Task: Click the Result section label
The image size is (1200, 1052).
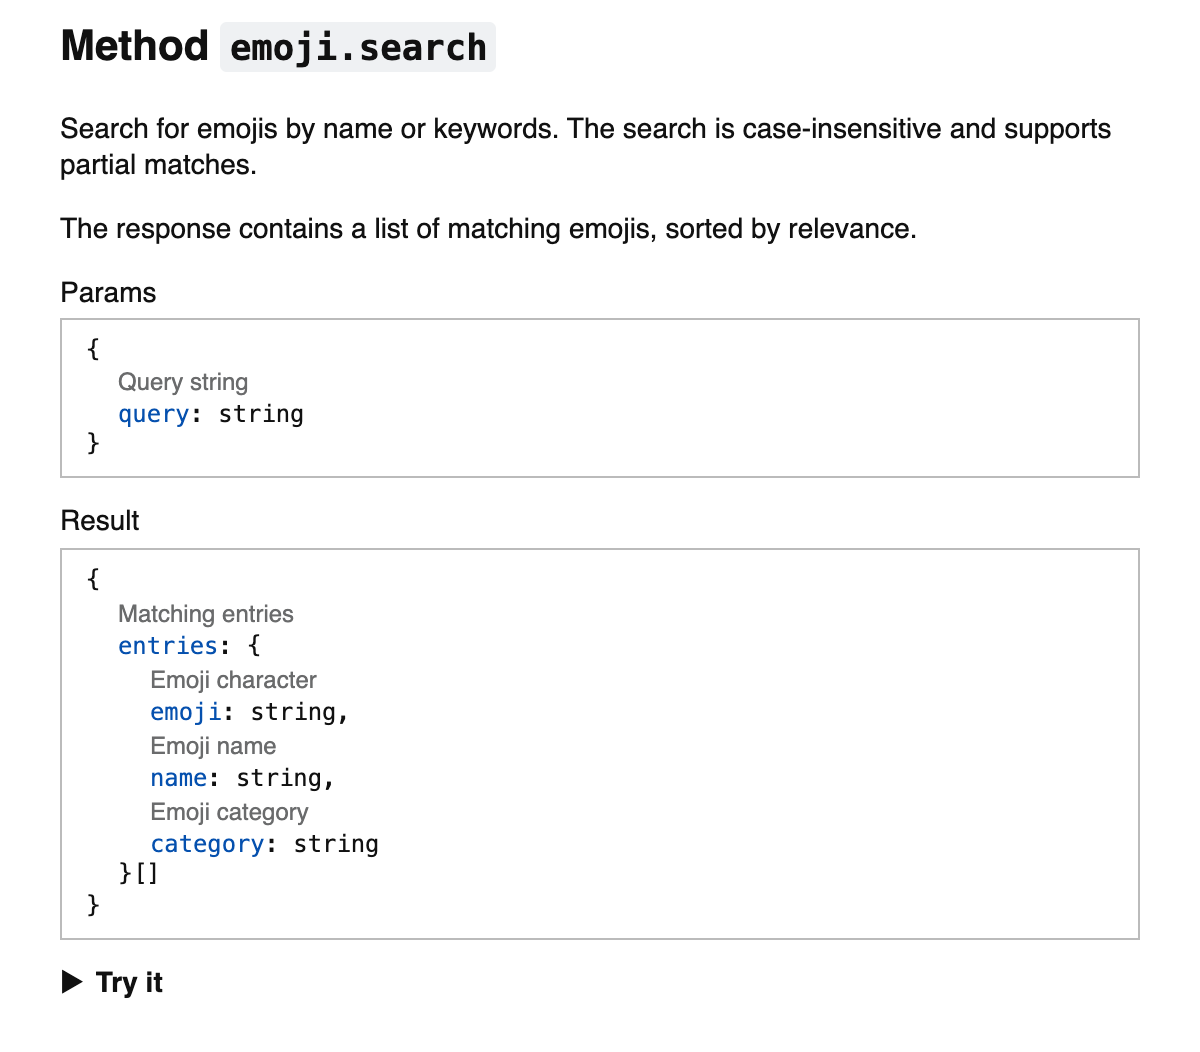Action: tap(100, 521)
